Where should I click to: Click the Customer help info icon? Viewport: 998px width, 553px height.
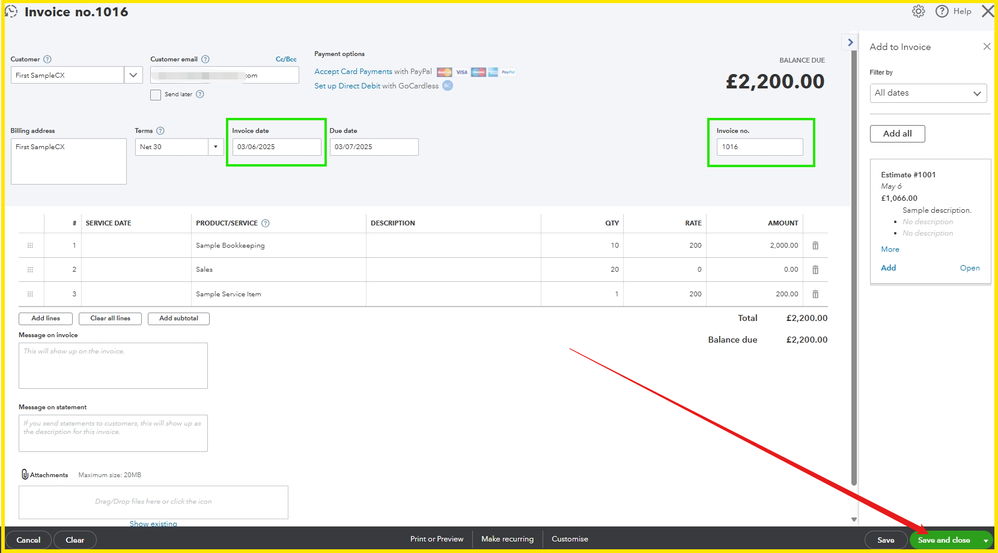coord(47,59)
